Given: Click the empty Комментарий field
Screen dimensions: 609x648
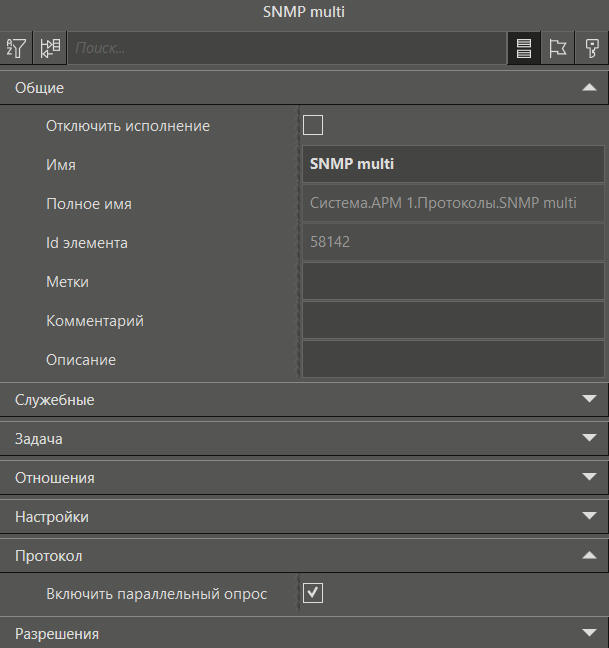Looking at the screenshot, I should [x=453, y=320].
